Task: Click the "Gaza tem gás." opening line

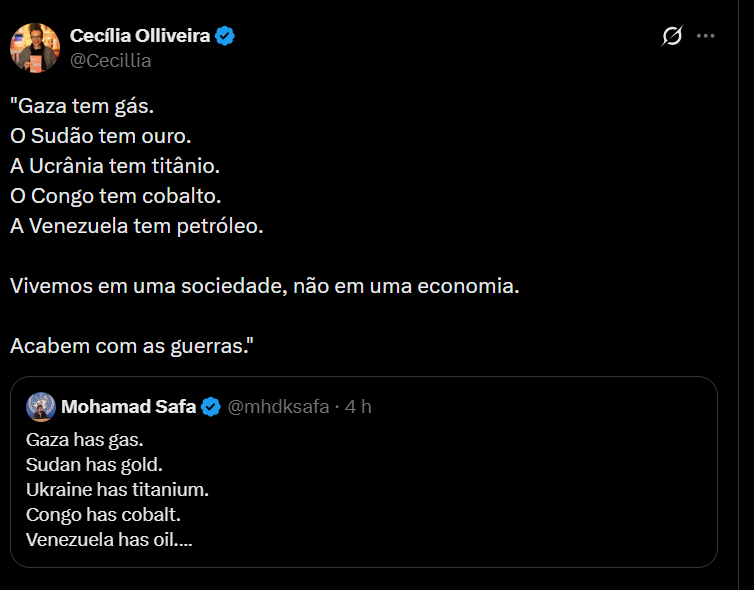Action: coord(83,104)
